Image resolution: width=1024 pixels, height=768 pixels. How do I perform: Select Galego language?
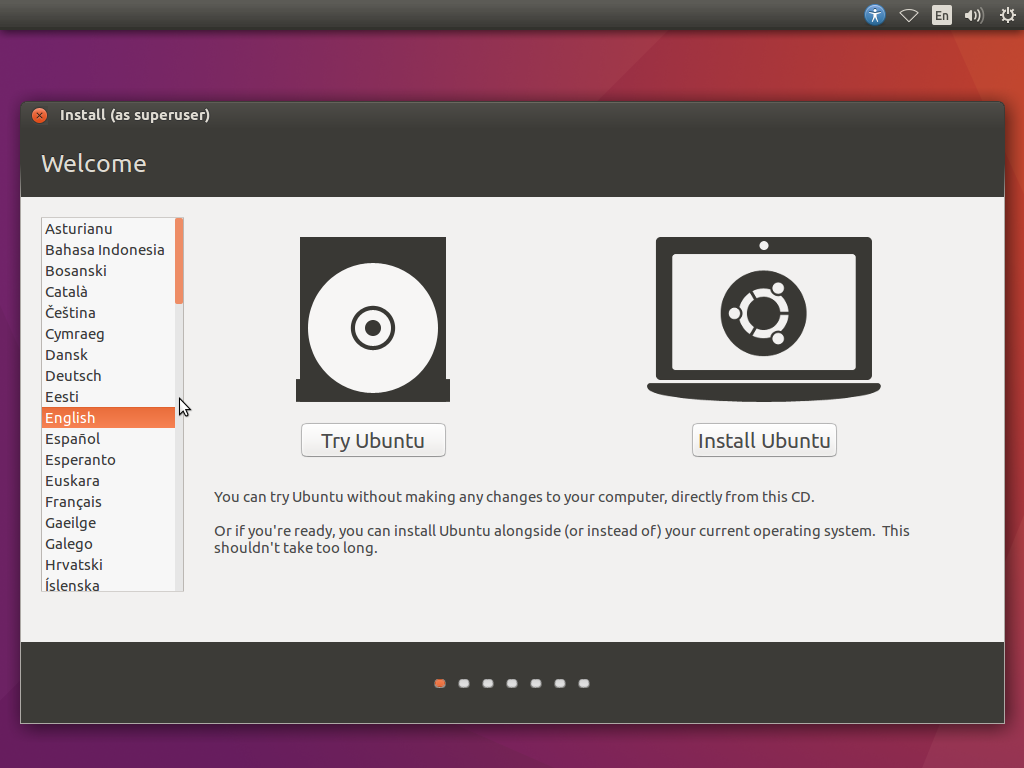(x=108, y=543)
